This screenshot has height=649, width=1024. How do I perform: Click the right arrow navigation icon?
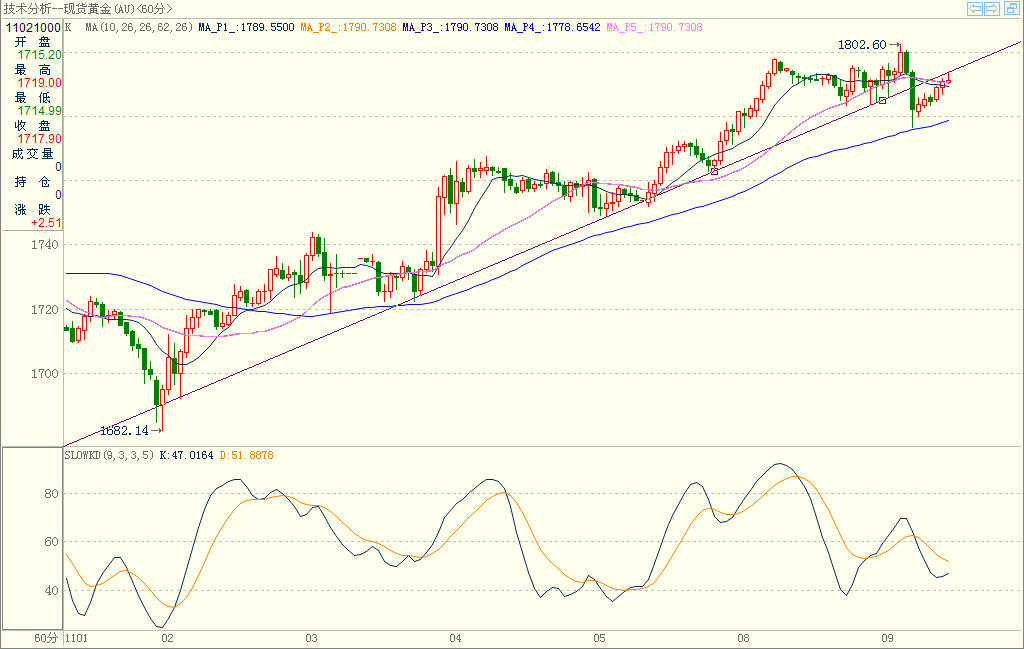click(x=991, y=8)
